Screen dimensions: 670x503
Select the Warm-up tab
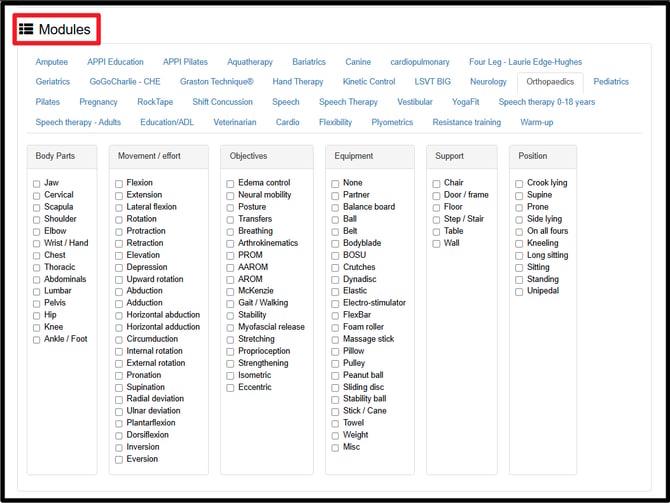click(537, 122)
